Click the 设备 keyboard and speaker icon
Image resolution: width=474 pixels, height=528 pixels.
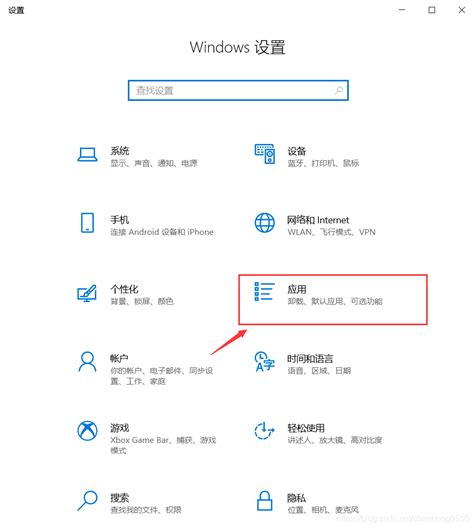(x=265, y=154)
